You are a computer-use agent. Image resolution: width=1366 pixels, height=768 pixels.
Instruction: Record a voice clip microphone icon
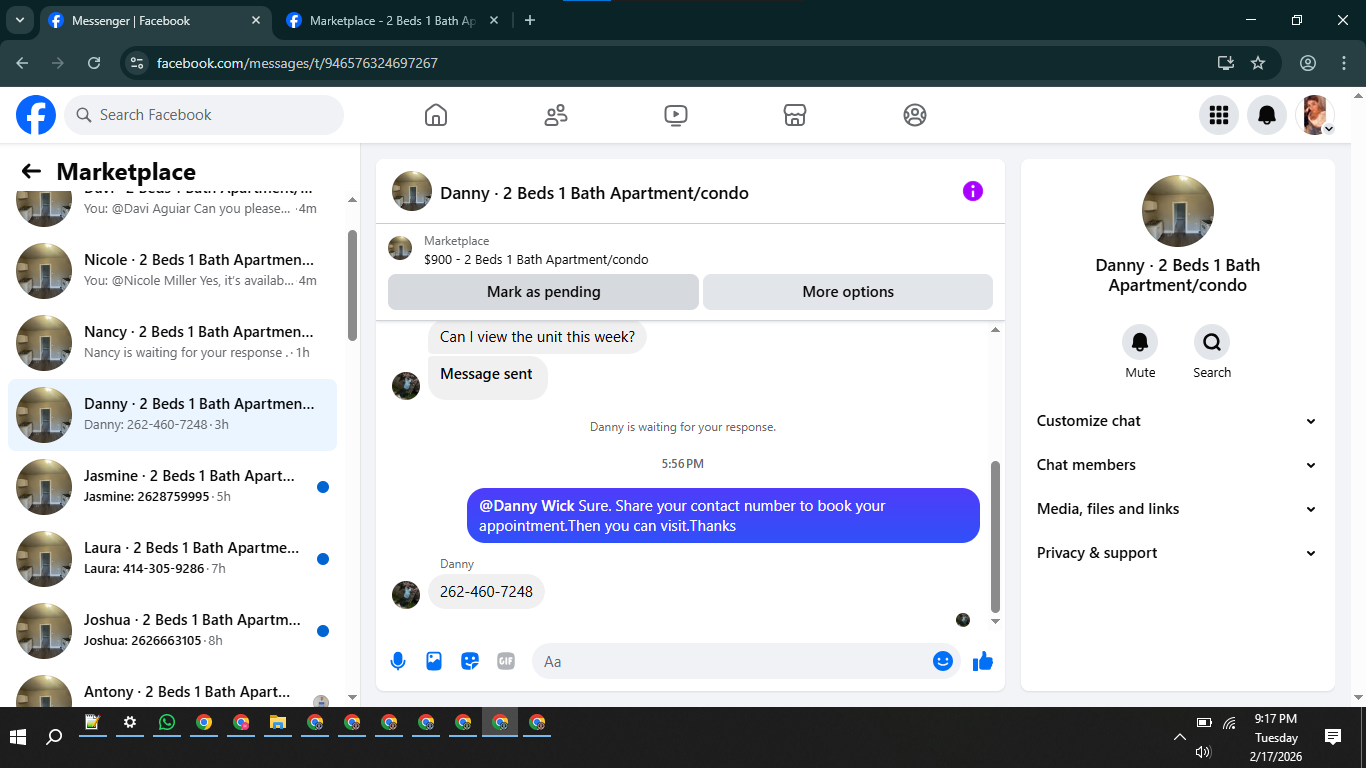coord(398,661)
